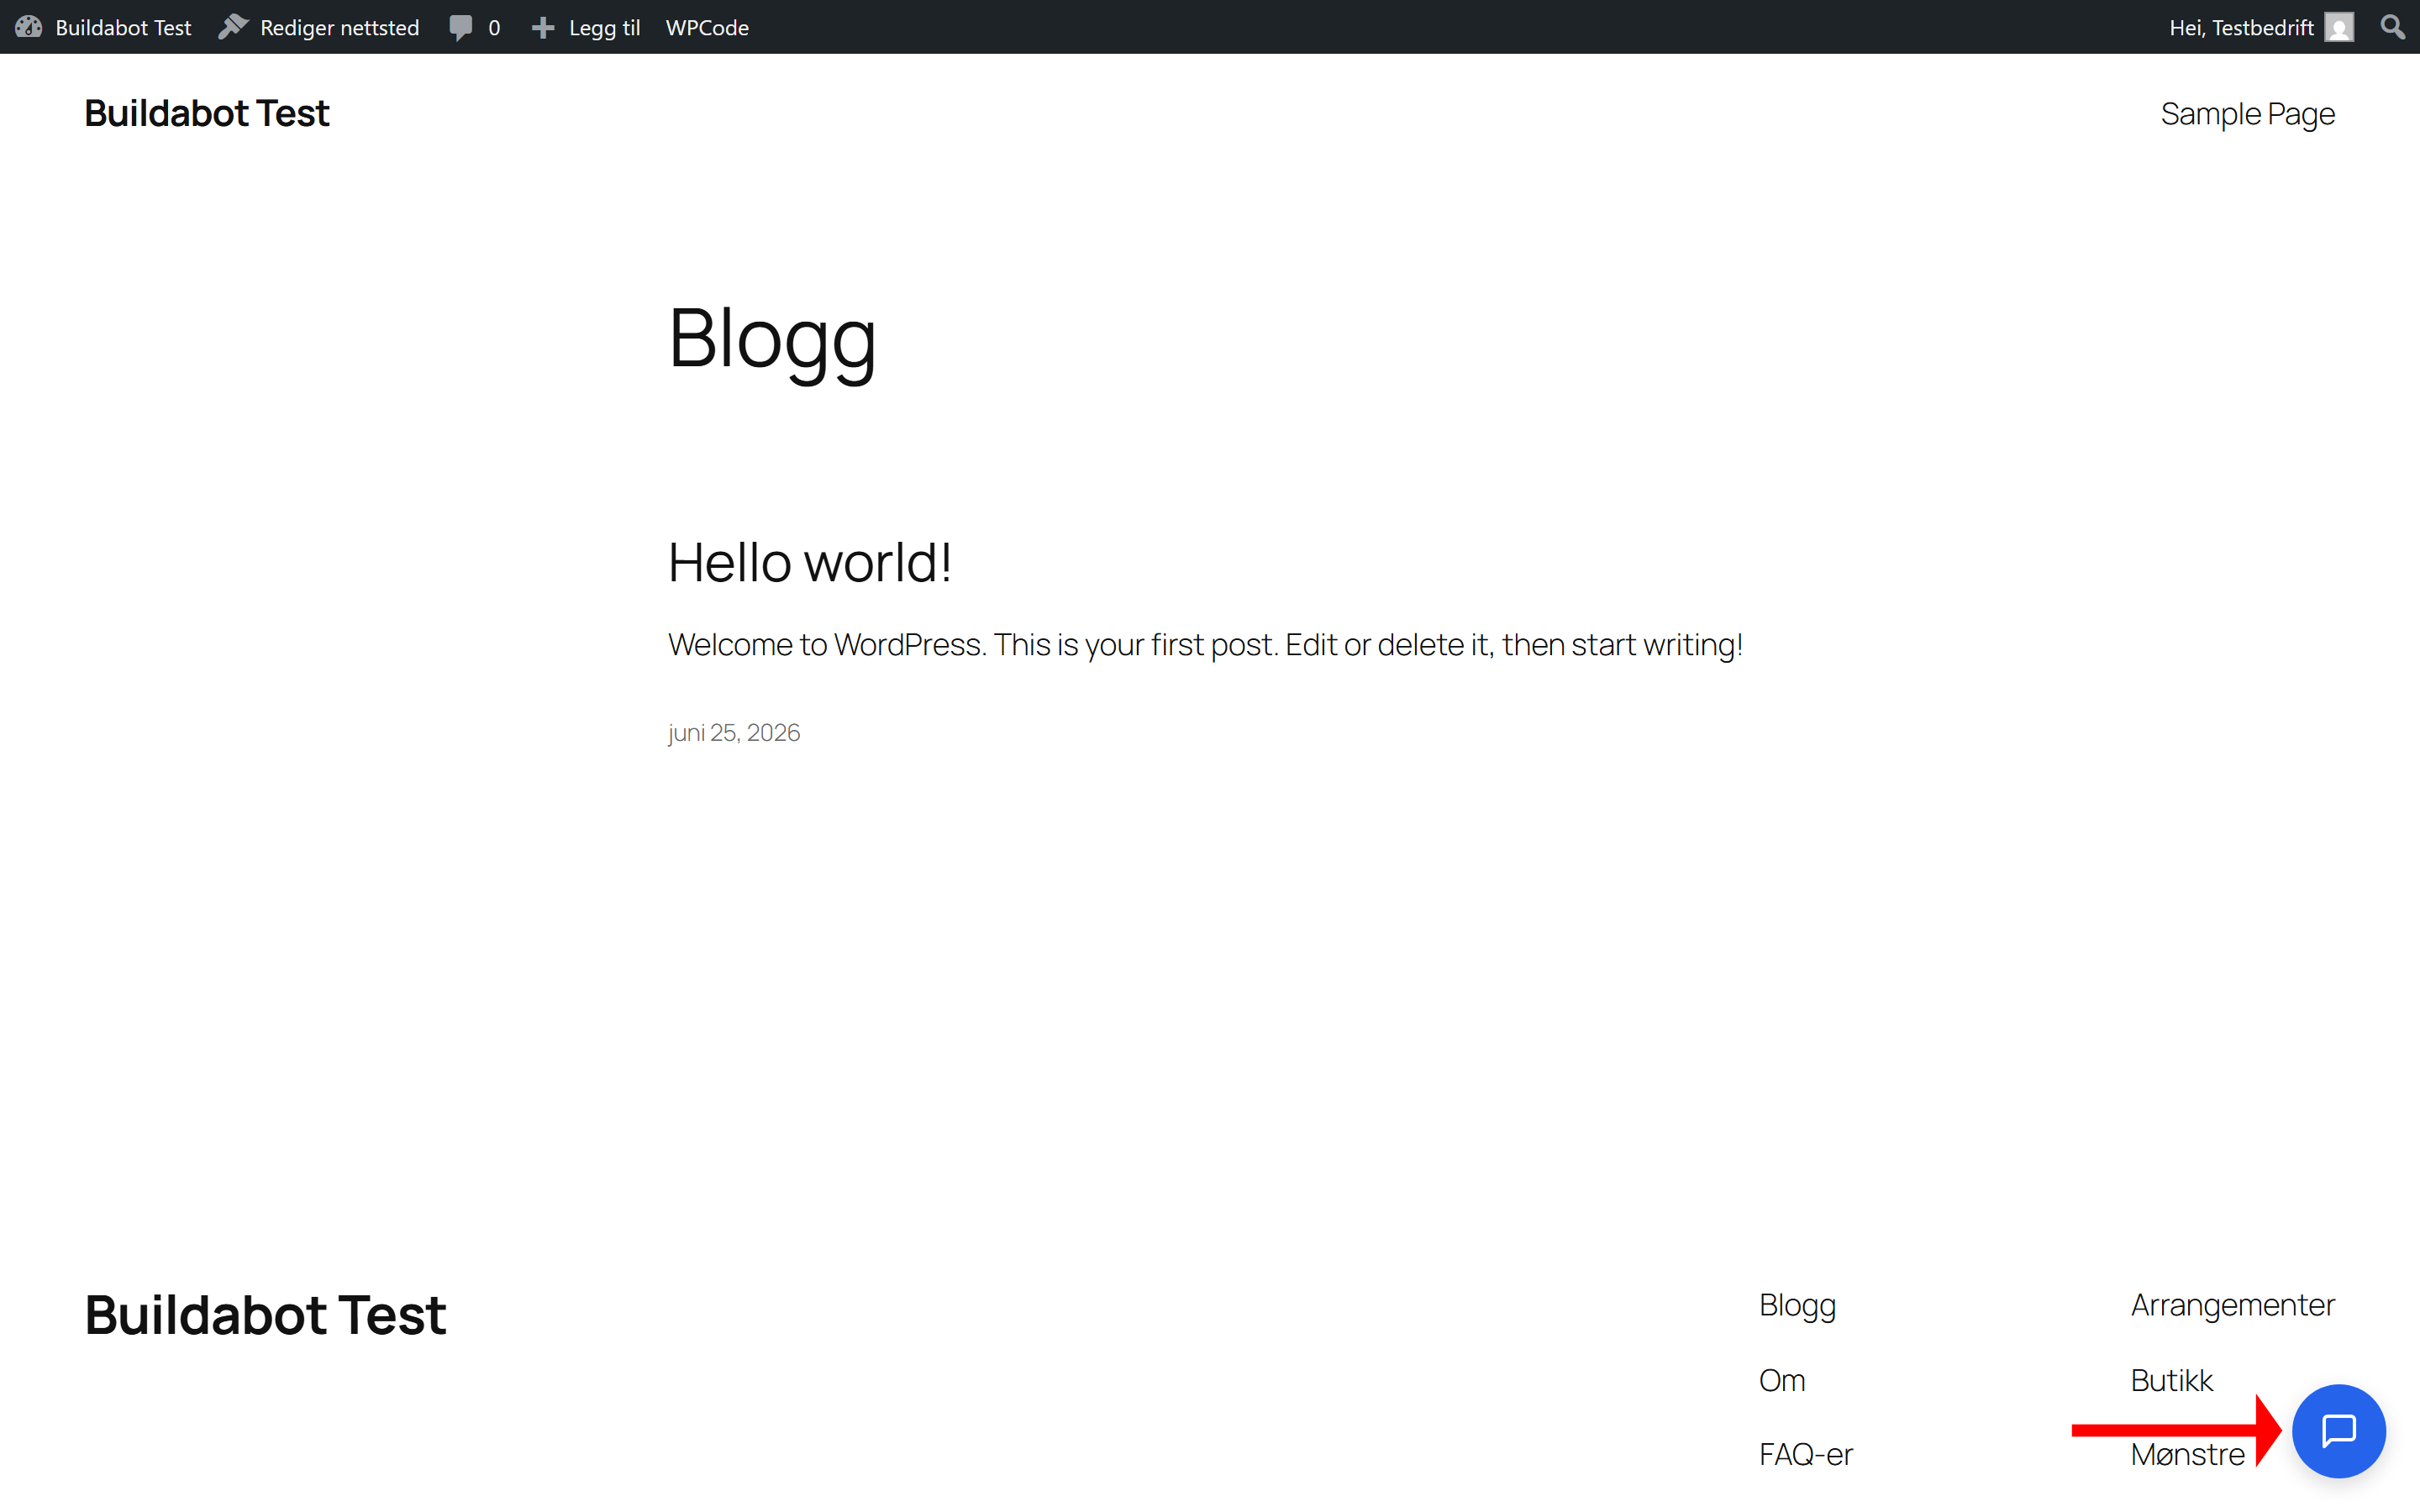This screenshot has width=2420, height=1512.
Task: Open the Hei, Testbedrift account menu
Action: pyautogui.click(x=2241, y=28)
